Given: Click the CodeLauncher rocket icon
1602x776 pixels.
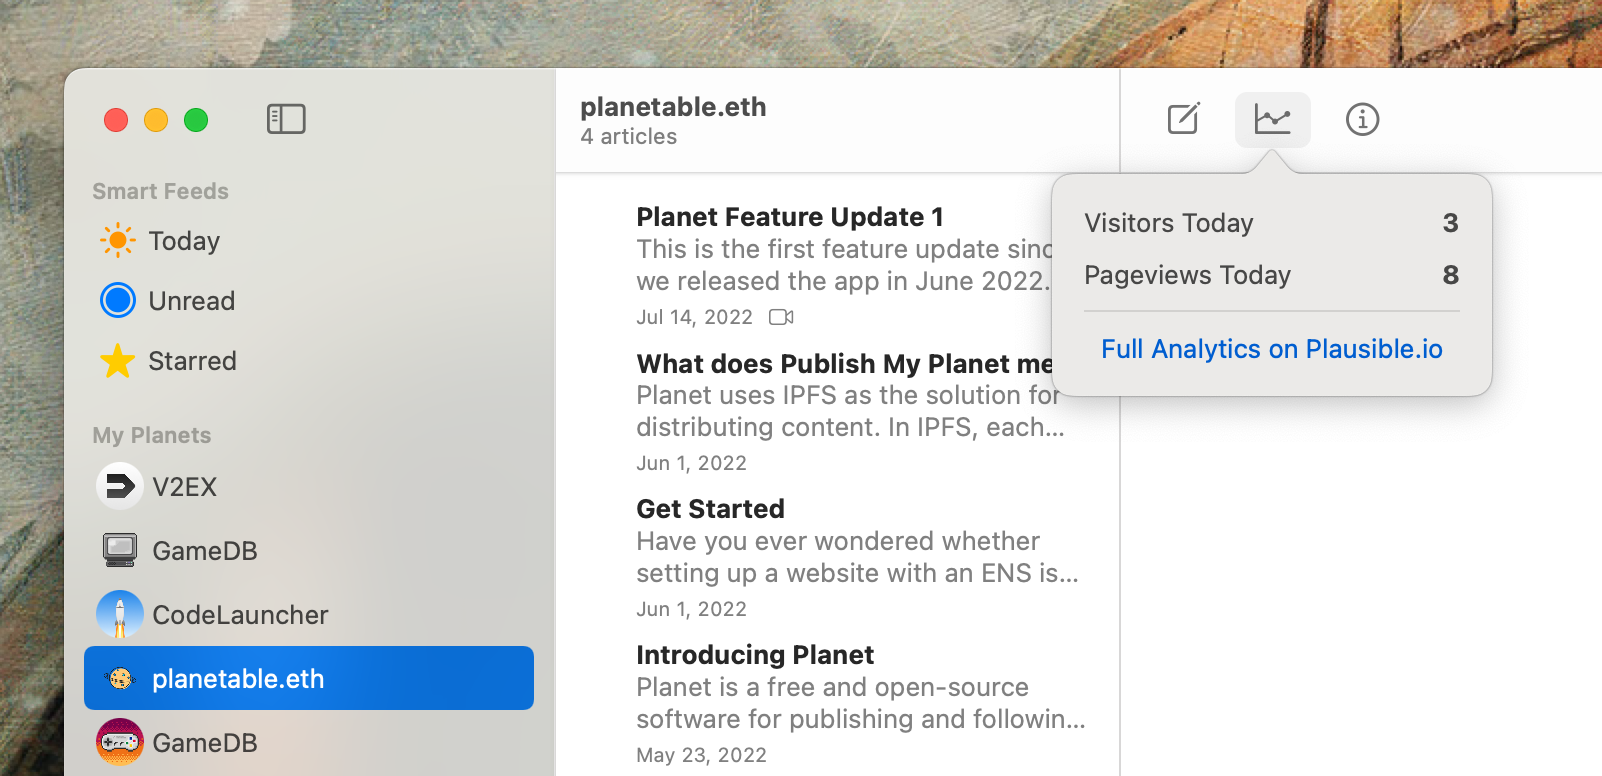Looking at the screenshot, I should click(x=119, y=614).
